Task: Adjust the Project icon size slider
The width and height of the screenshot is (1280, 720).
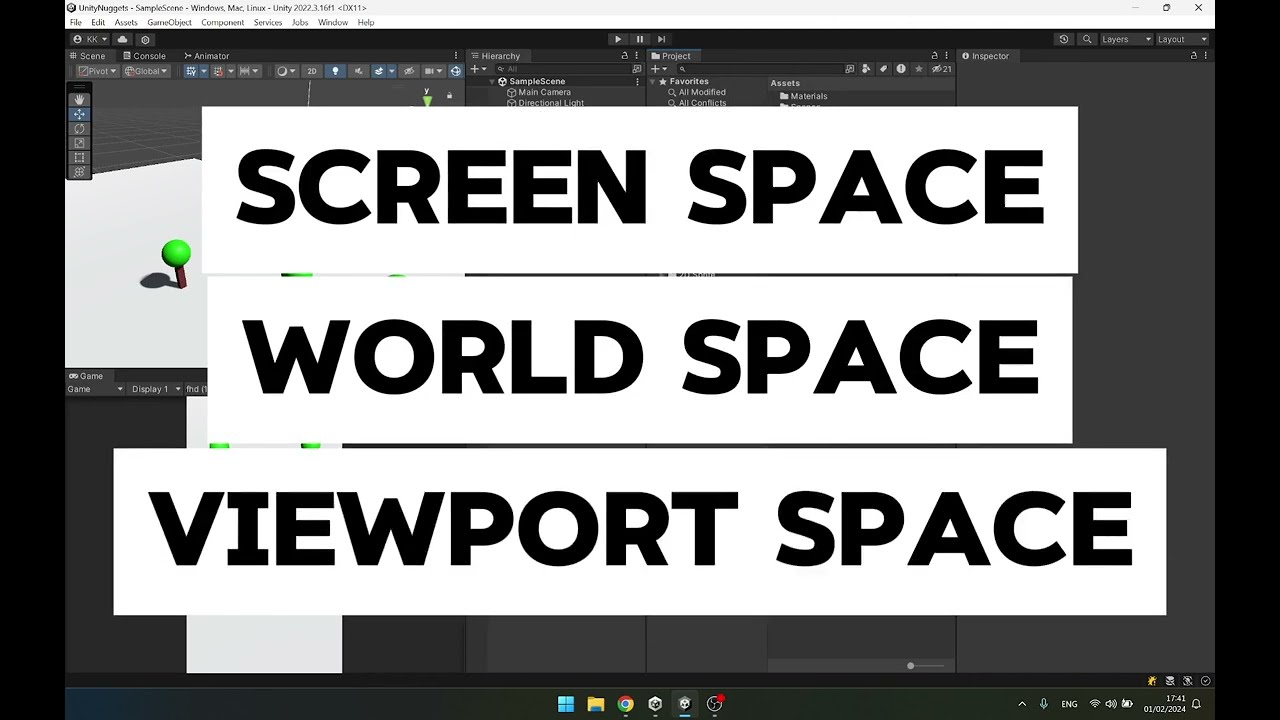Action: [924, 665]
